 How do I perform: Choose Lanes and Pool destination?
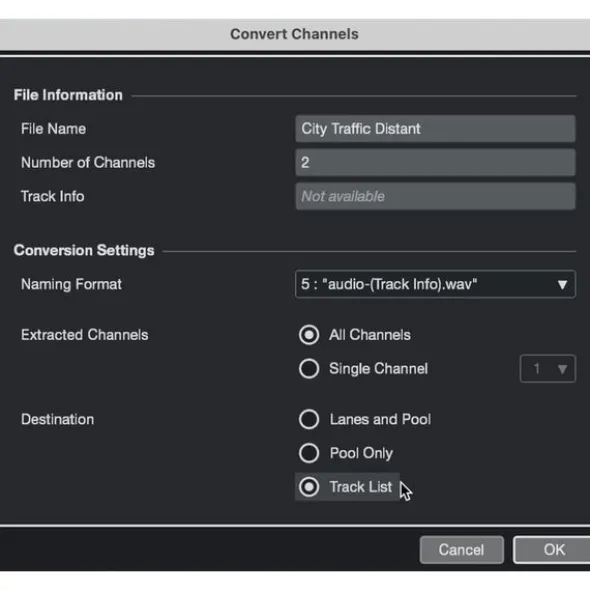click(309, 419)
